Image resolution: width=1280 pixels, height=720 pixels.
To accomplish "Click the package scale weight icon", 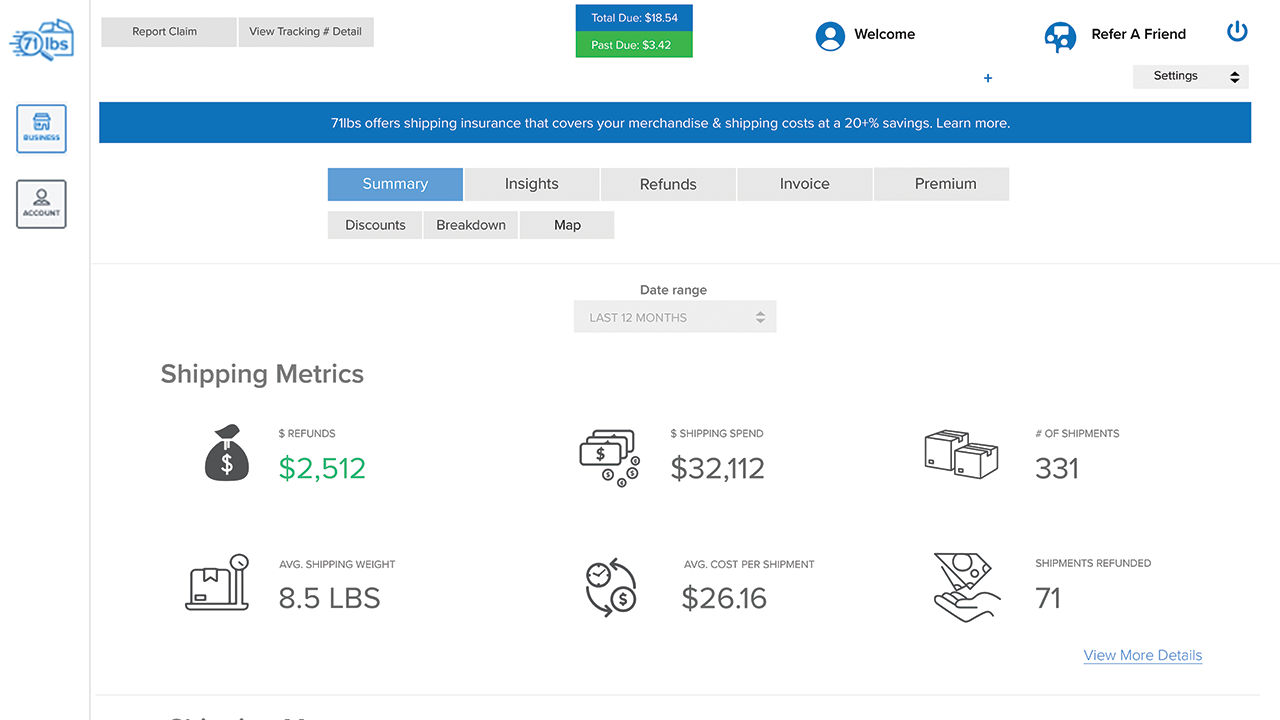I will (x=217, y=582).
